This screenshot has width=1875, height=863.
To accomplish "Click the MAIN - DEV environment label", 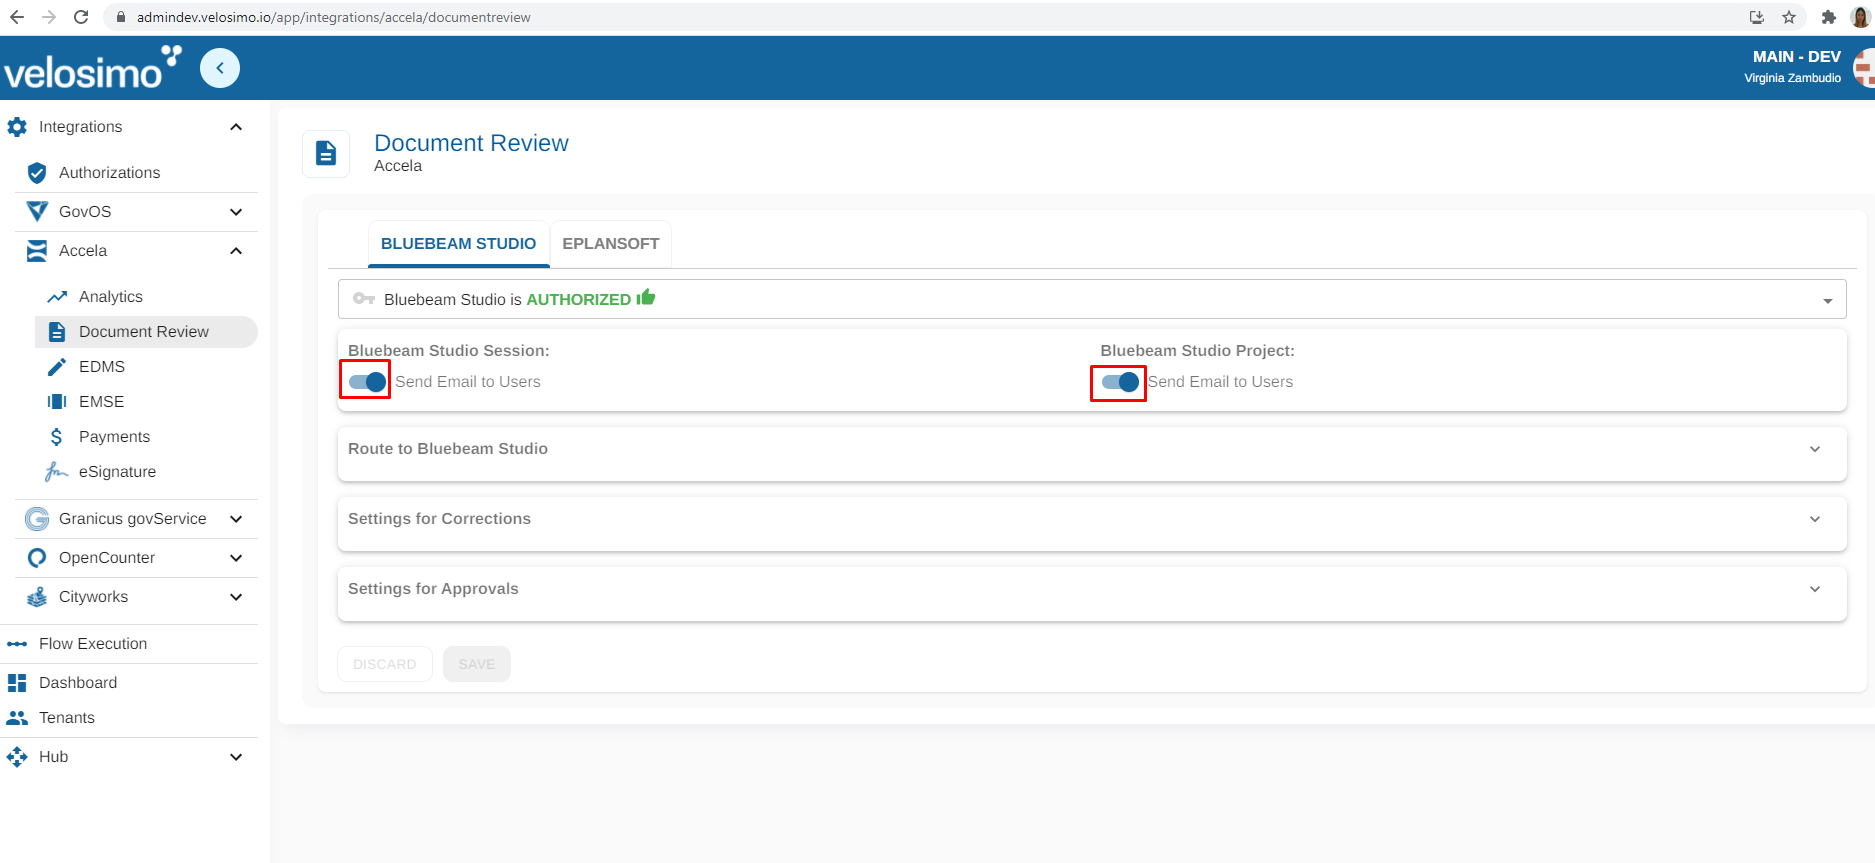I will point(1797,57).
